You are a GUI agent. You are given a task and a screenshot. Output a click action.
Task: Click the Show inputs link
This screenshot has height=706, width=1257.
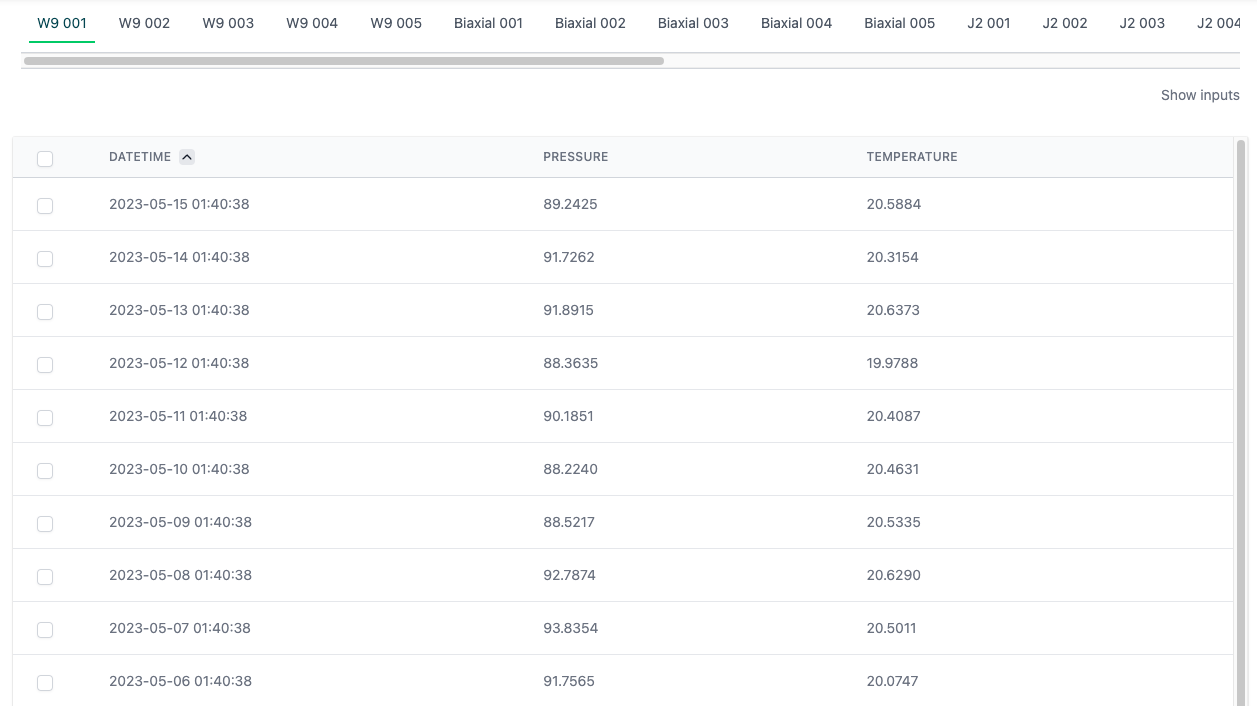[1199, 95]
